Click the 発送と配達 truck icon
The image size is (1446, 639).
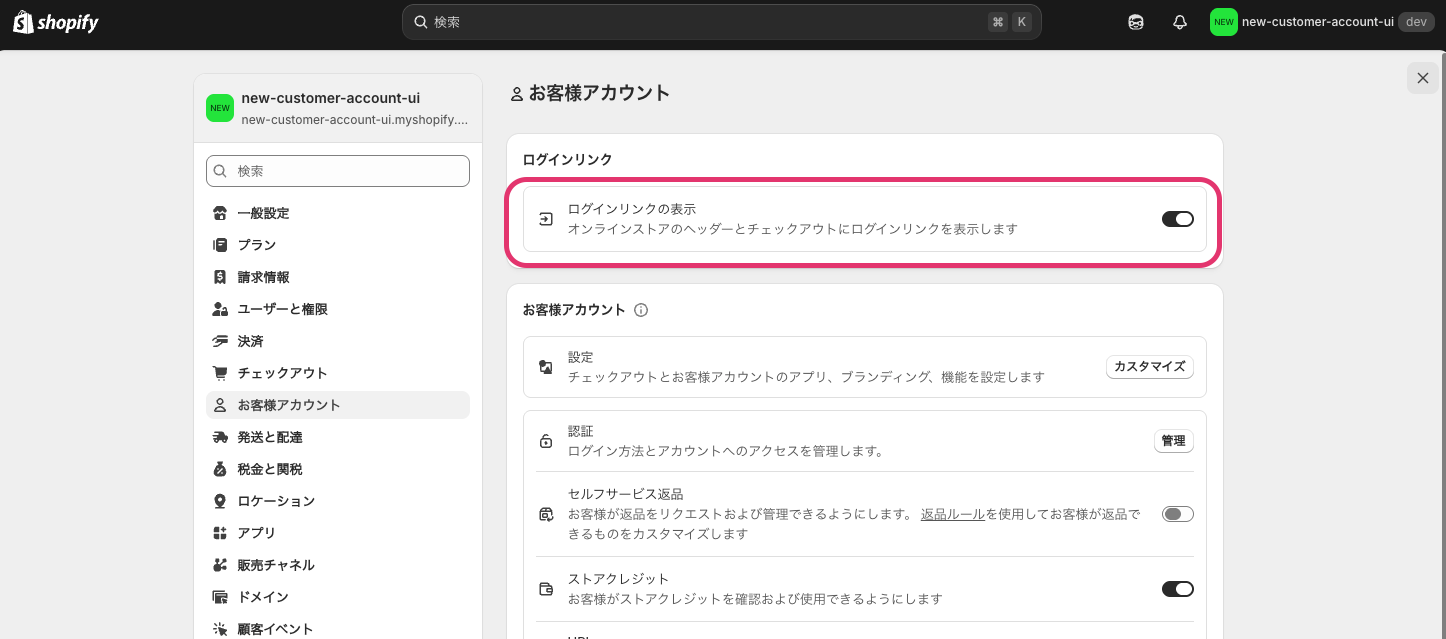[x=220, y=437]
